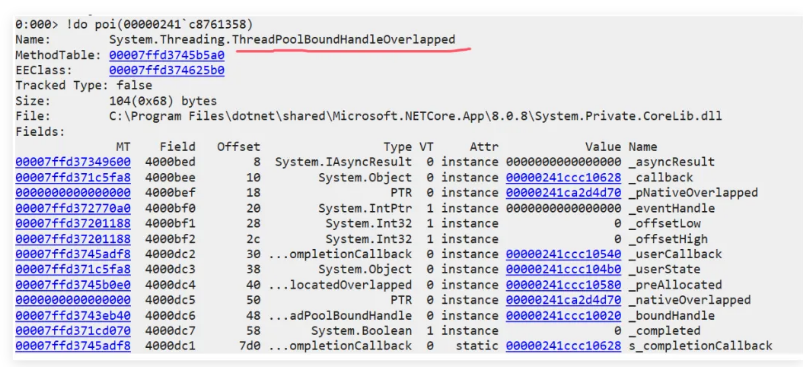Click the field name _offsetHigh
Screen dimensions: 803x367
point(668,239)
